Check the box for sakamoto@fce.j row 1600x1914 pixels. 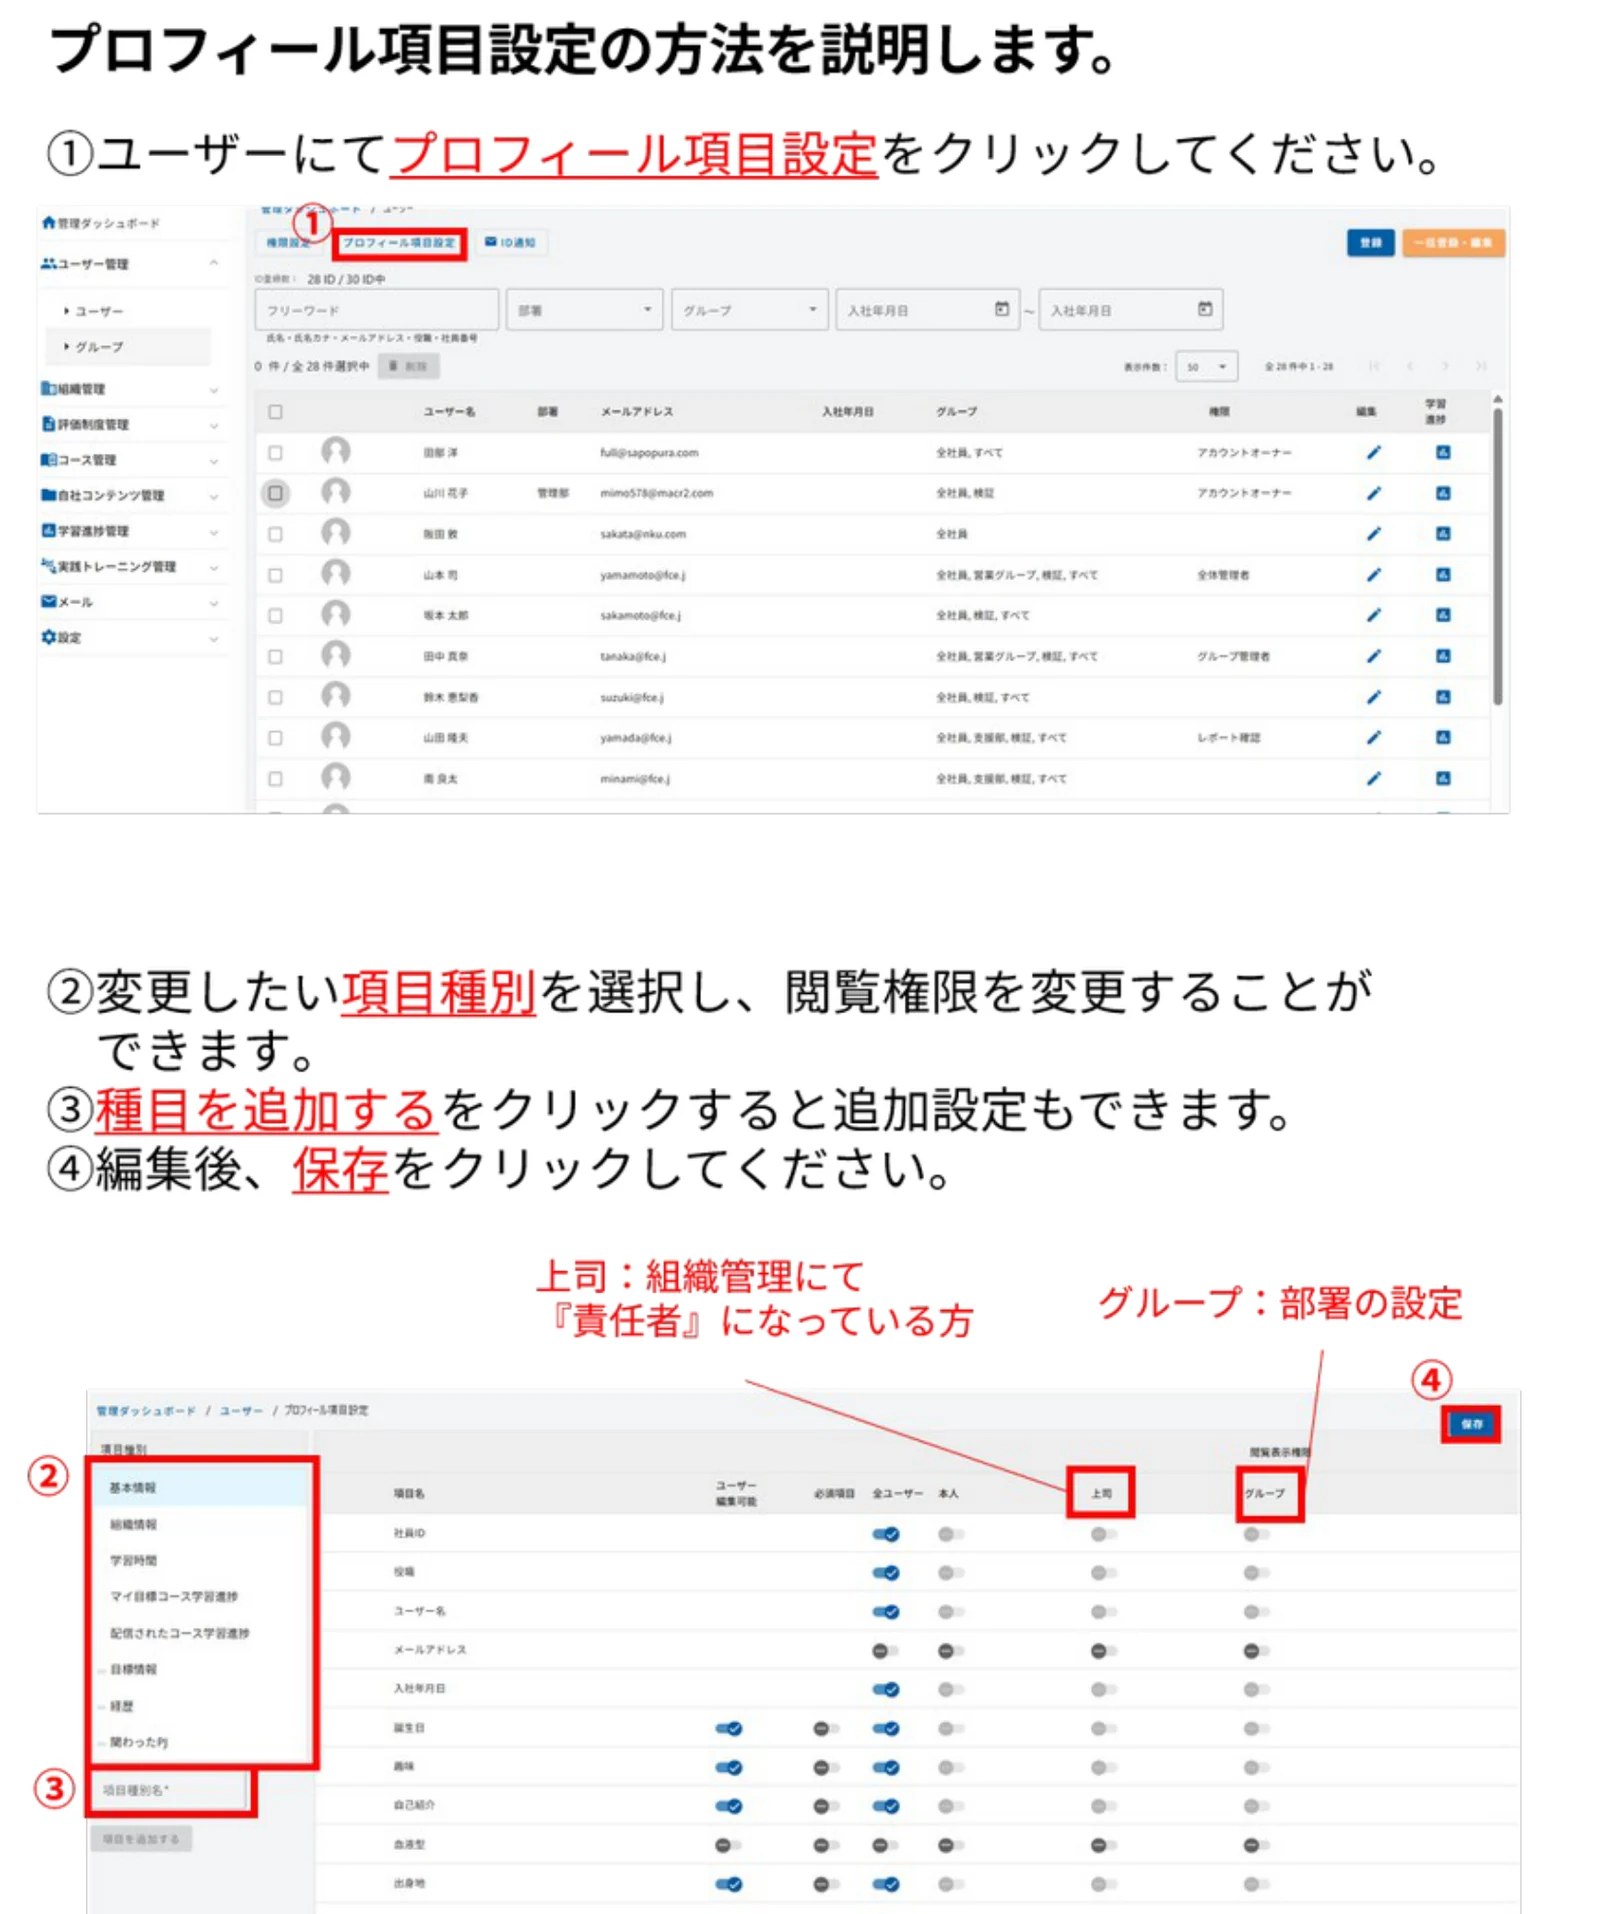coord(275,616)
